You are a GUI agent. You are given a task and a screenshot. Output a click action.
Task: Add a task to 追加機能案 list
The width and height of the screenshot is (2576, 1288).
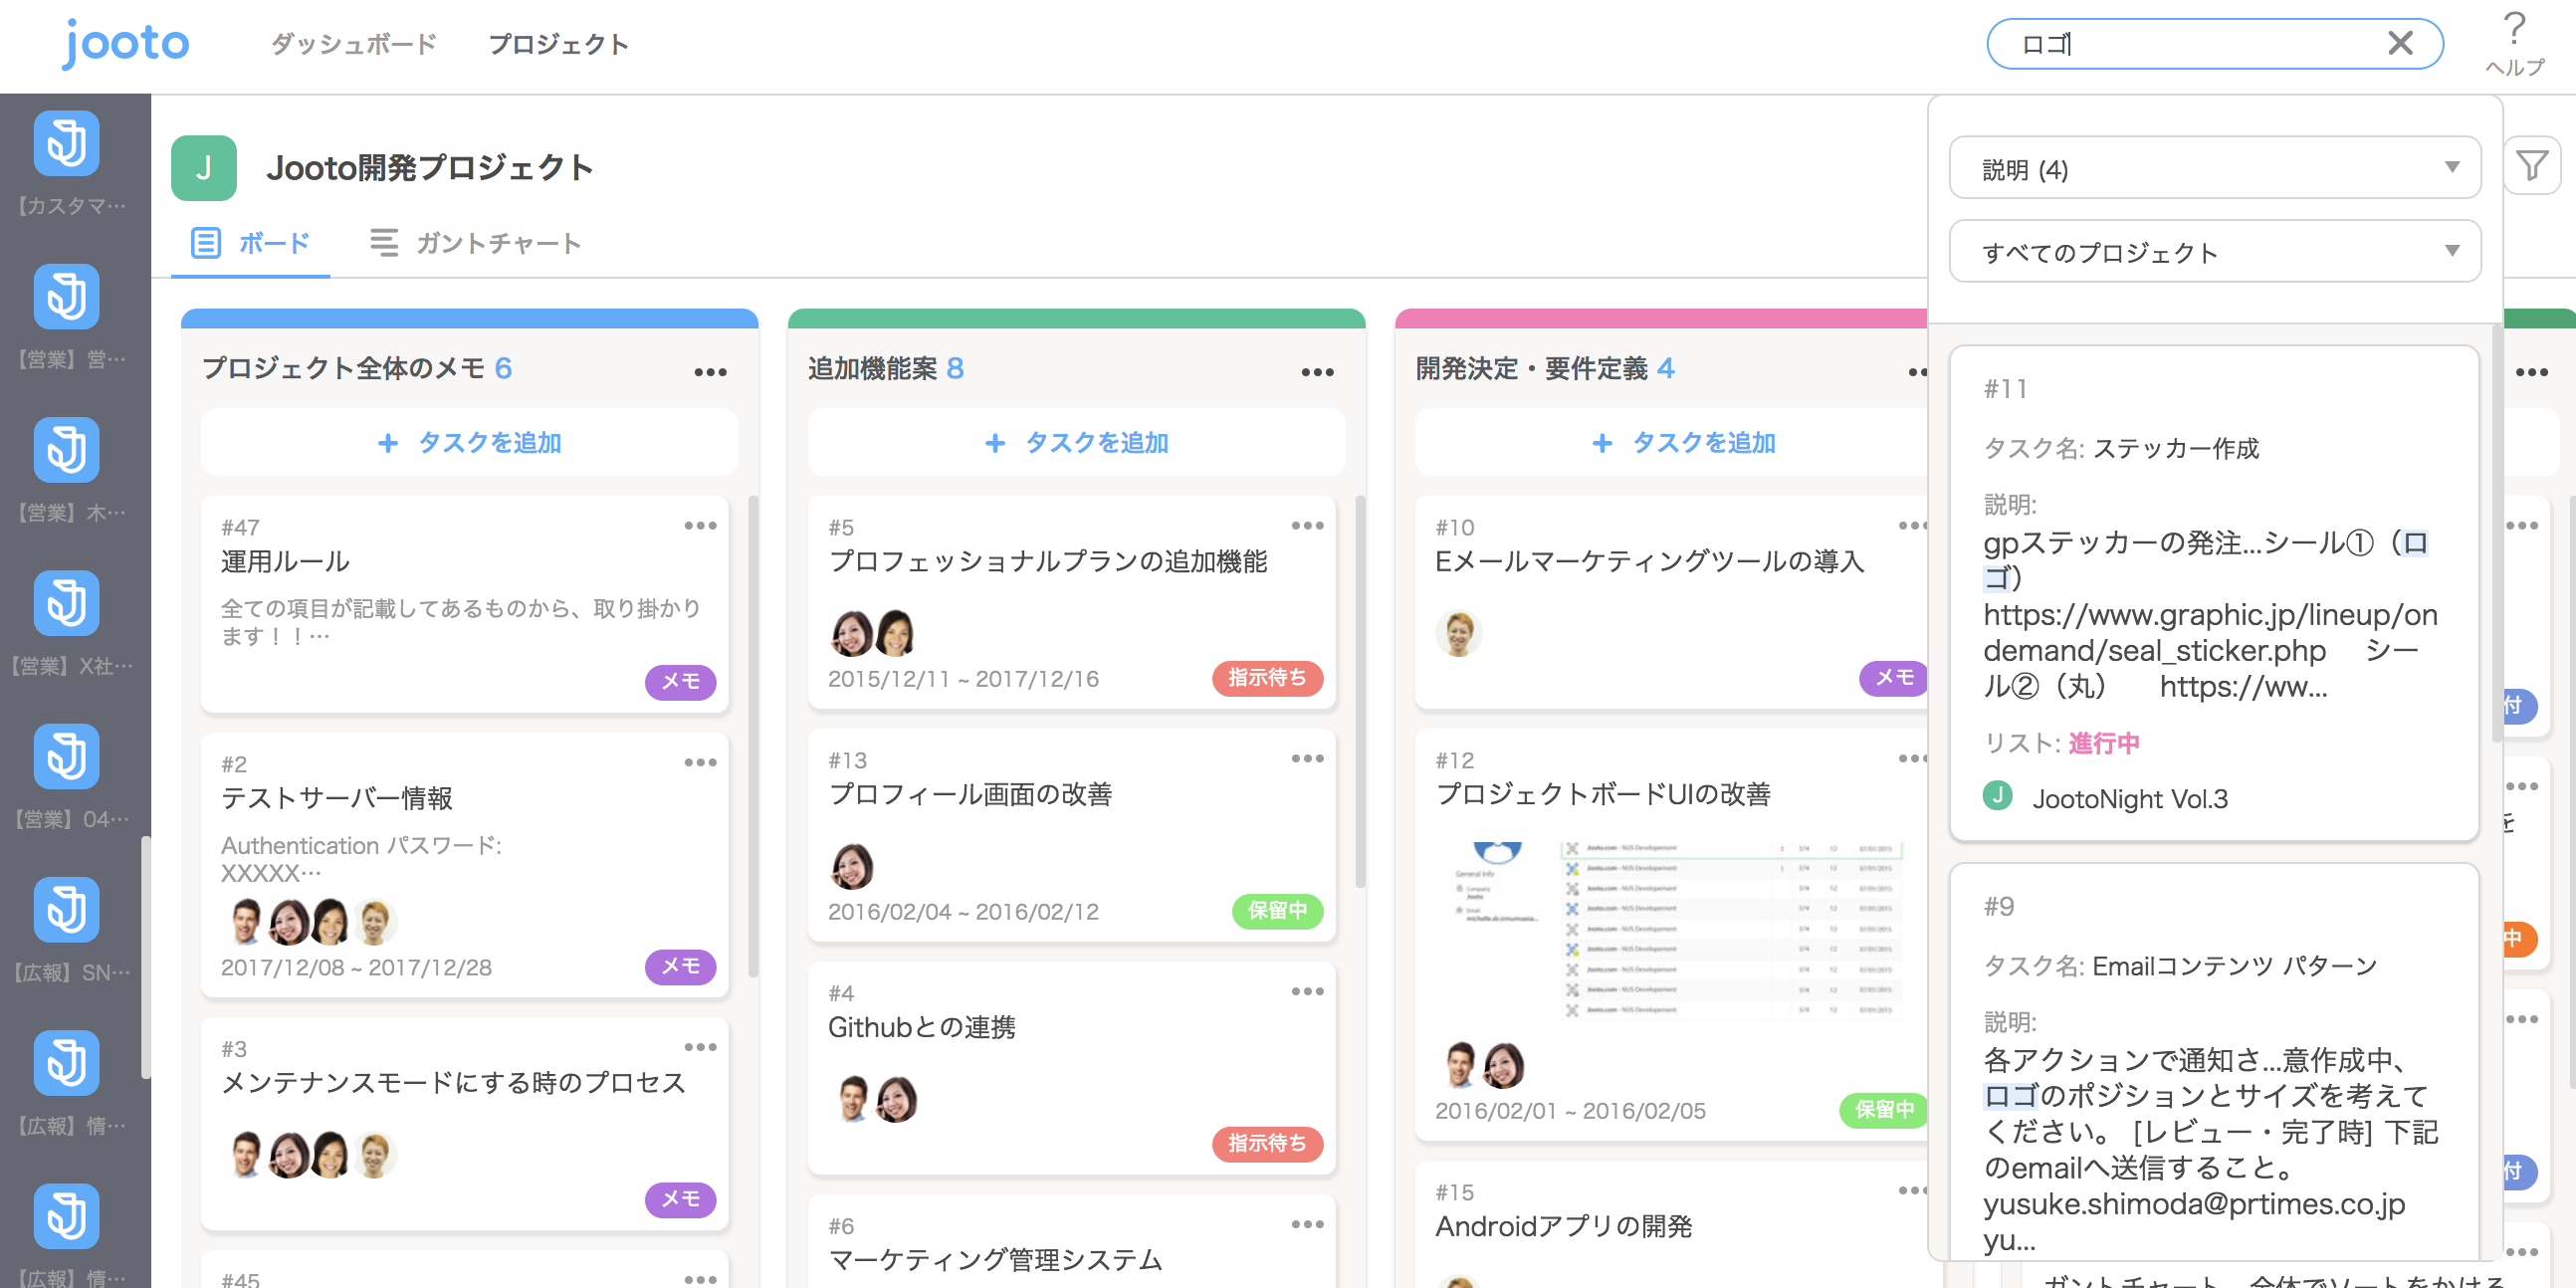tap(1076, 442)
